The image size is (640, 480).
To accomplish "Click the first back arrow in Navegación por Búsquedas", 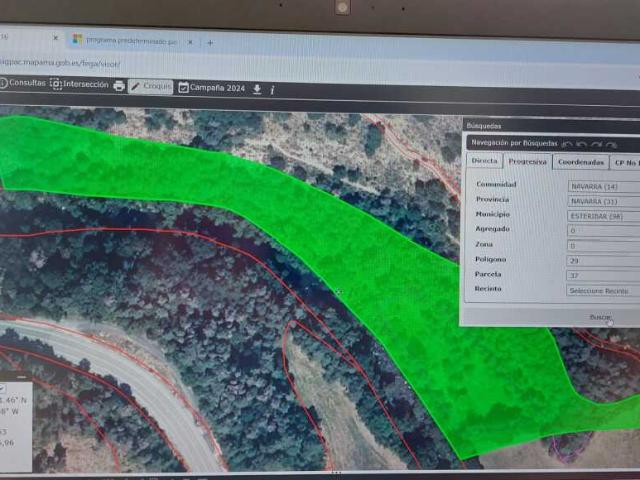I will (567, 144).
